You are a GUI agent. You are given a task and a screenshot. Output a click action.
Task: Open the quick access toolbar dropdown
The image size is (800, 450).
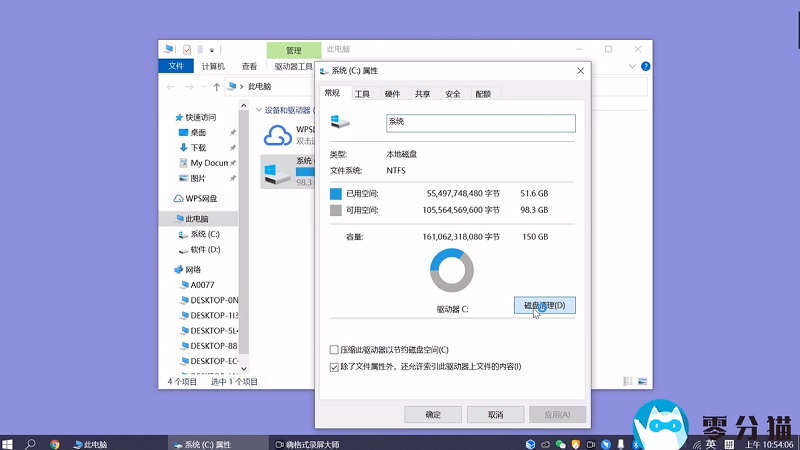pyautogui.click(x=213, y=49)
